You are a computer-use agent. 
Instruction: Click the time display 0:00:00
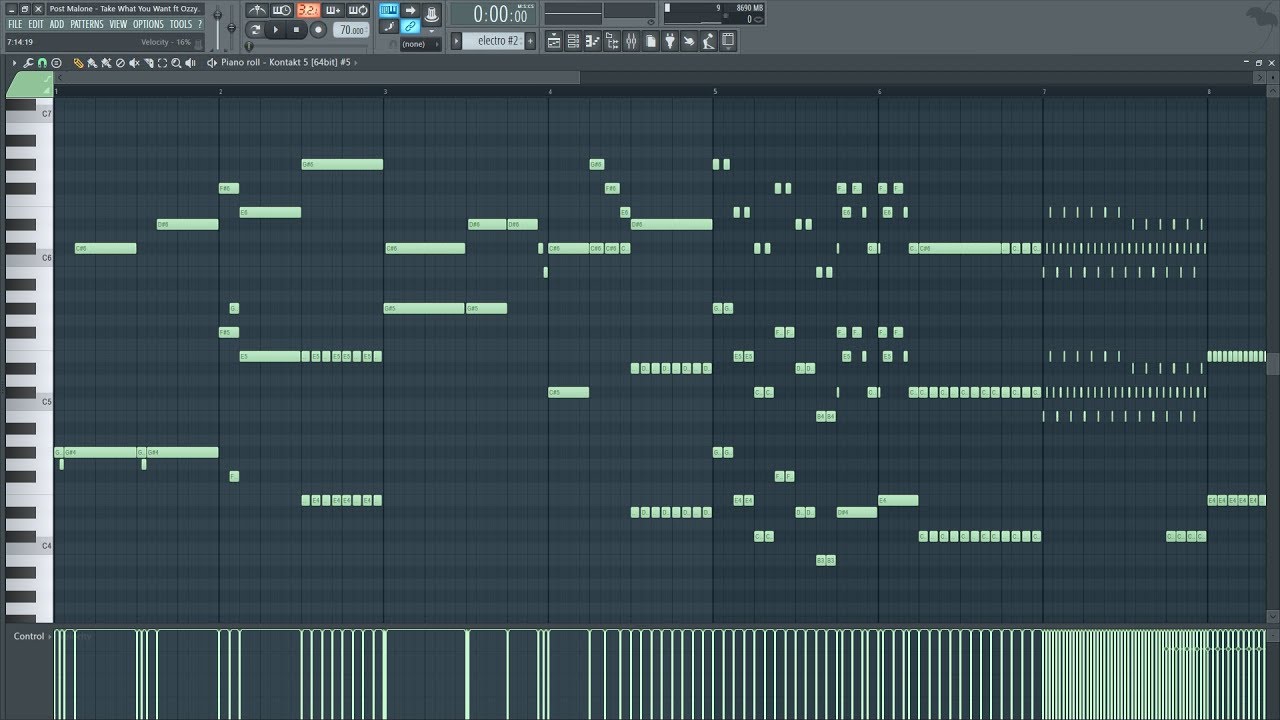click(494, 14)
